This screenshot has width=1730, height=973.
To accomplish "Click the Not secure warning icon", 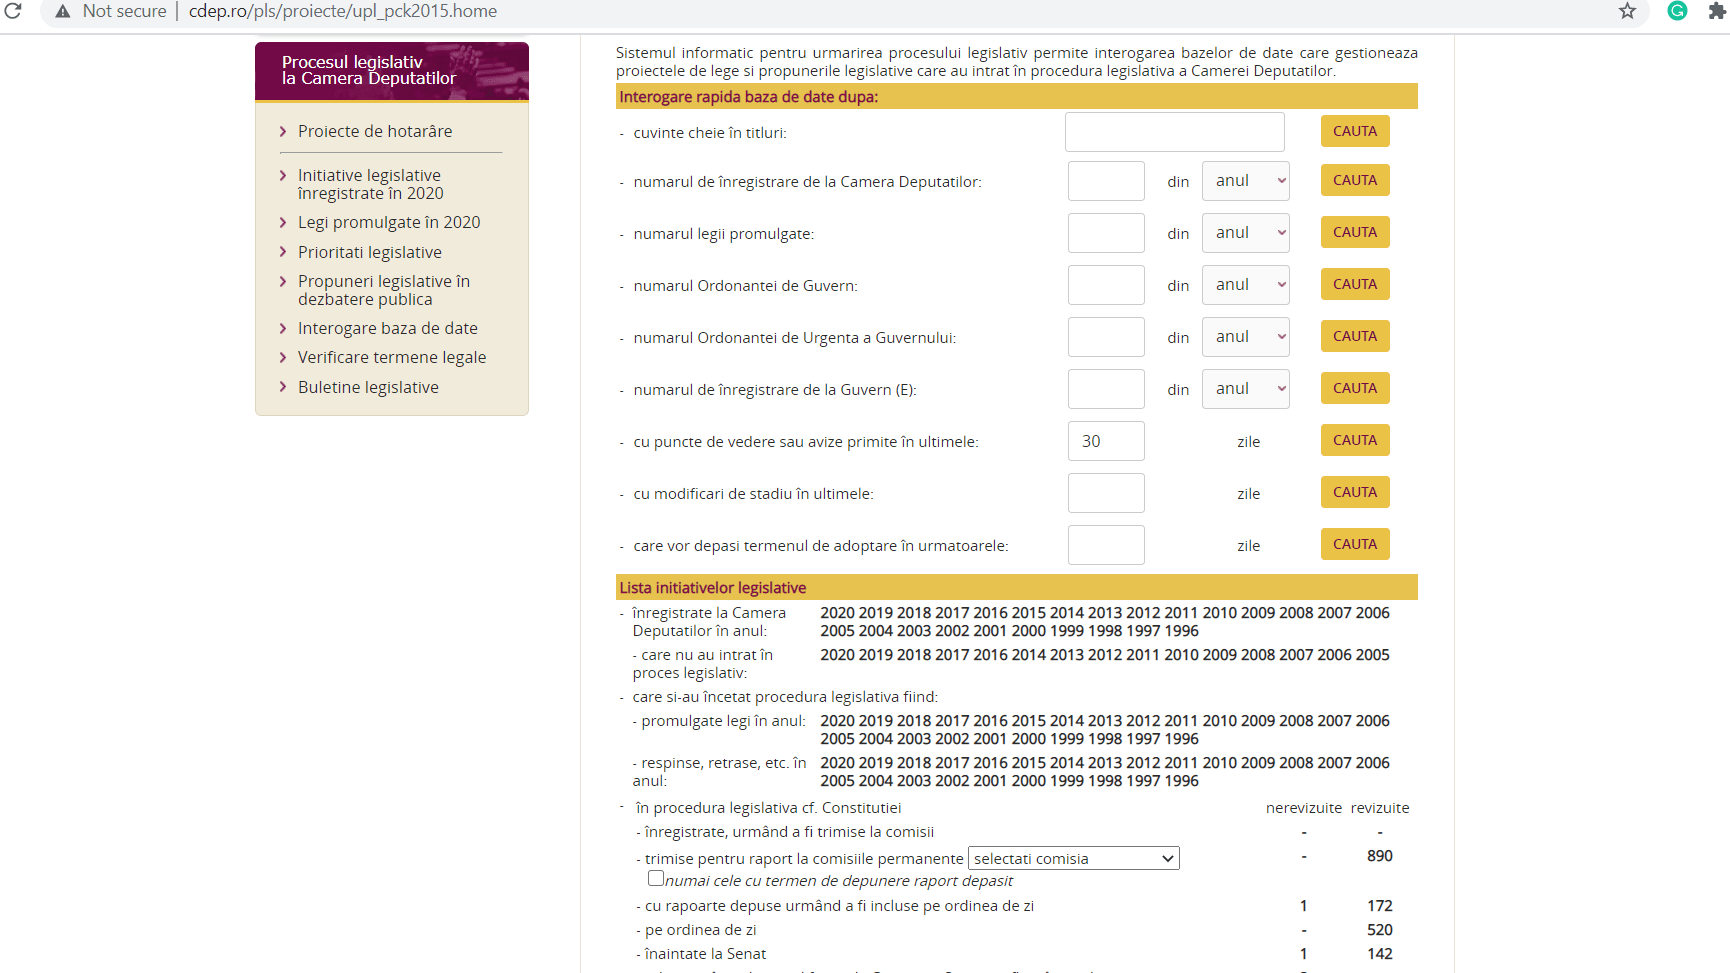I will 63,11.
